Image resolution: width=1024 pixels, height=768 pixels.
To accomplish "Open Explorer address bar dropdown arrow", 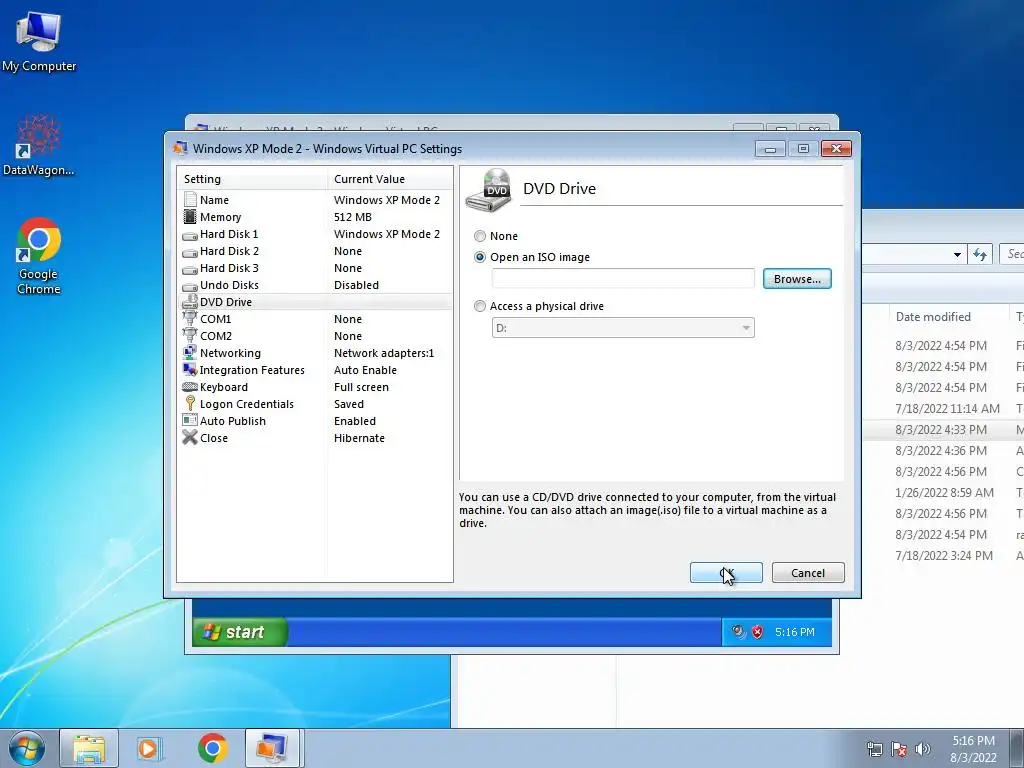I will pos(957,255).
